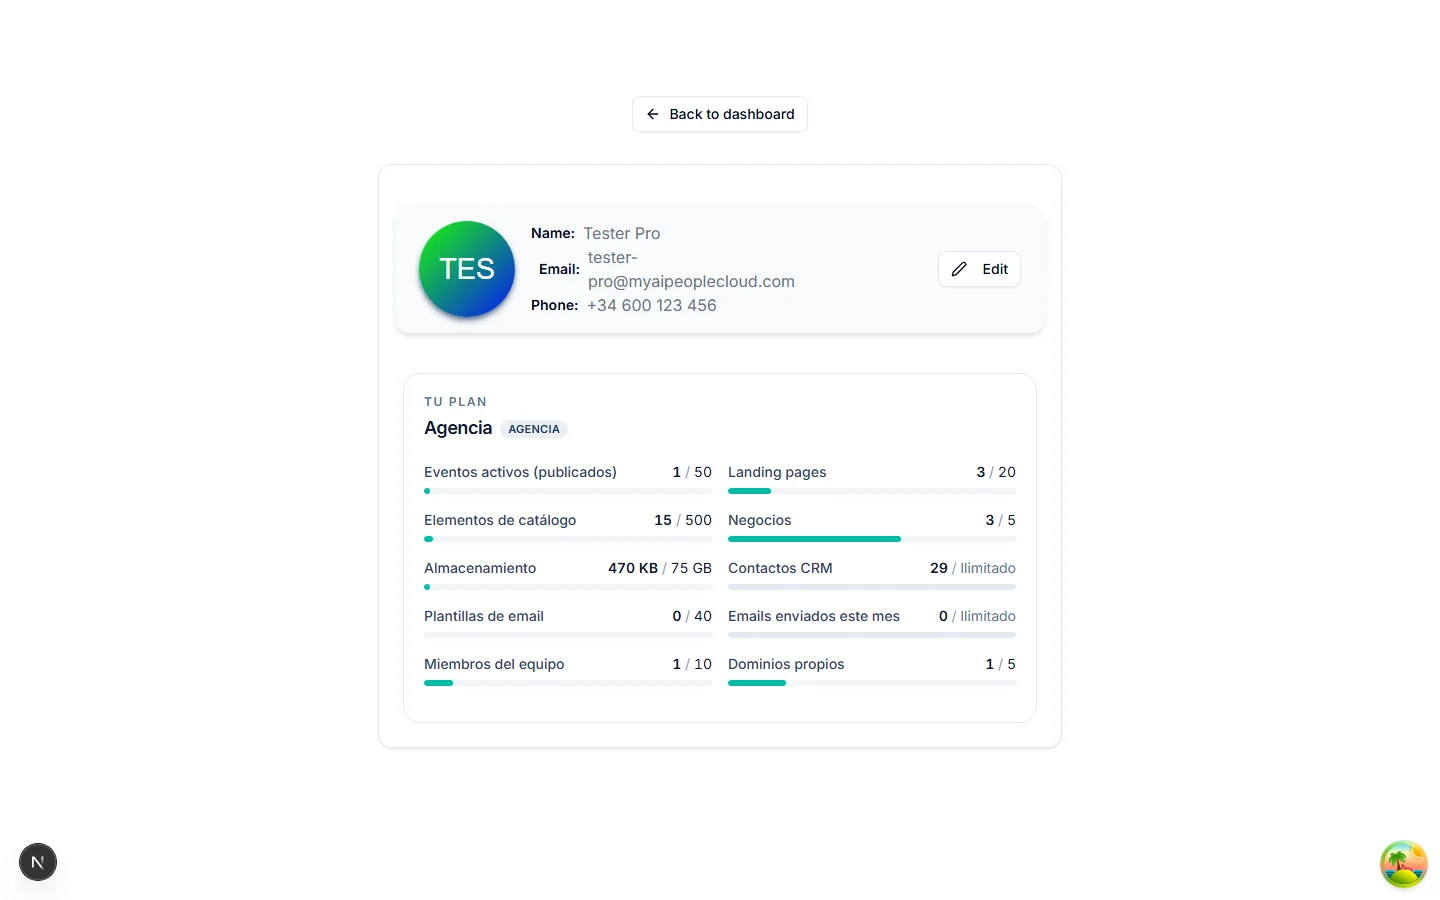Click the TES avatar circle
1440x900 pixels.
click(x=467, y=269)
